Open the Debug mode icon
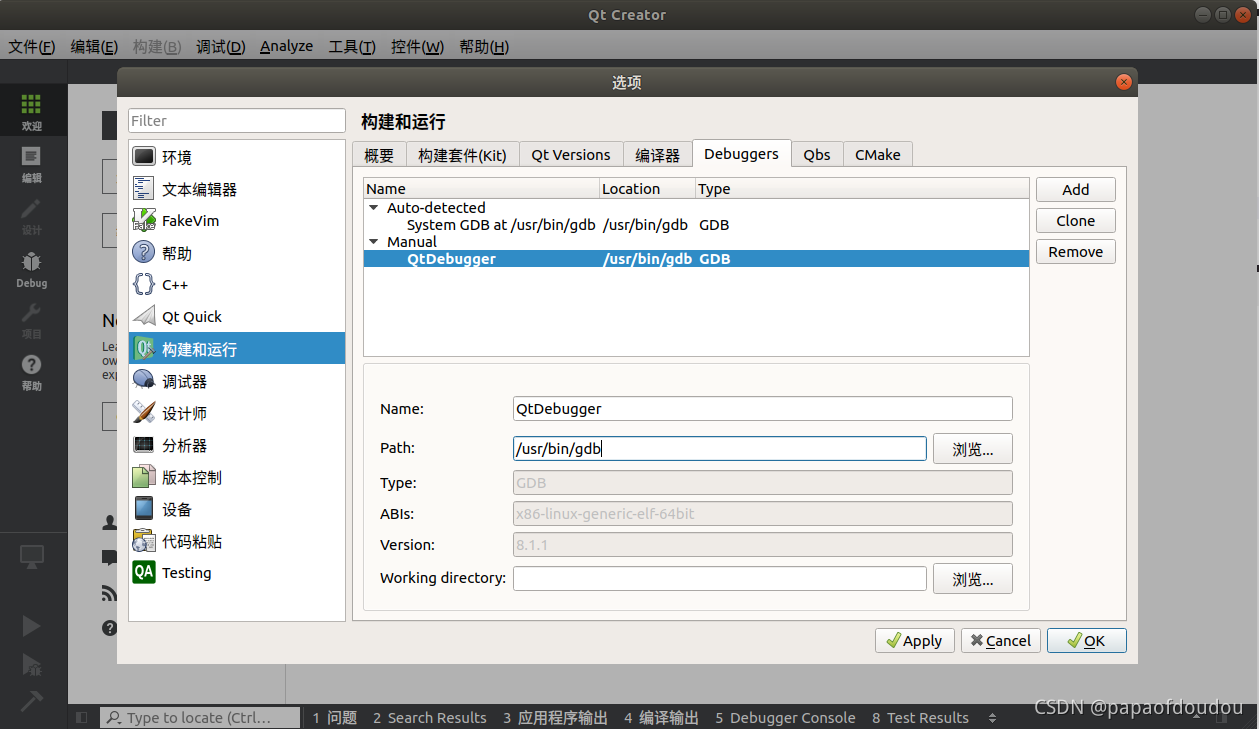This screenshot has width=1259, height=729. pos(32,269)
